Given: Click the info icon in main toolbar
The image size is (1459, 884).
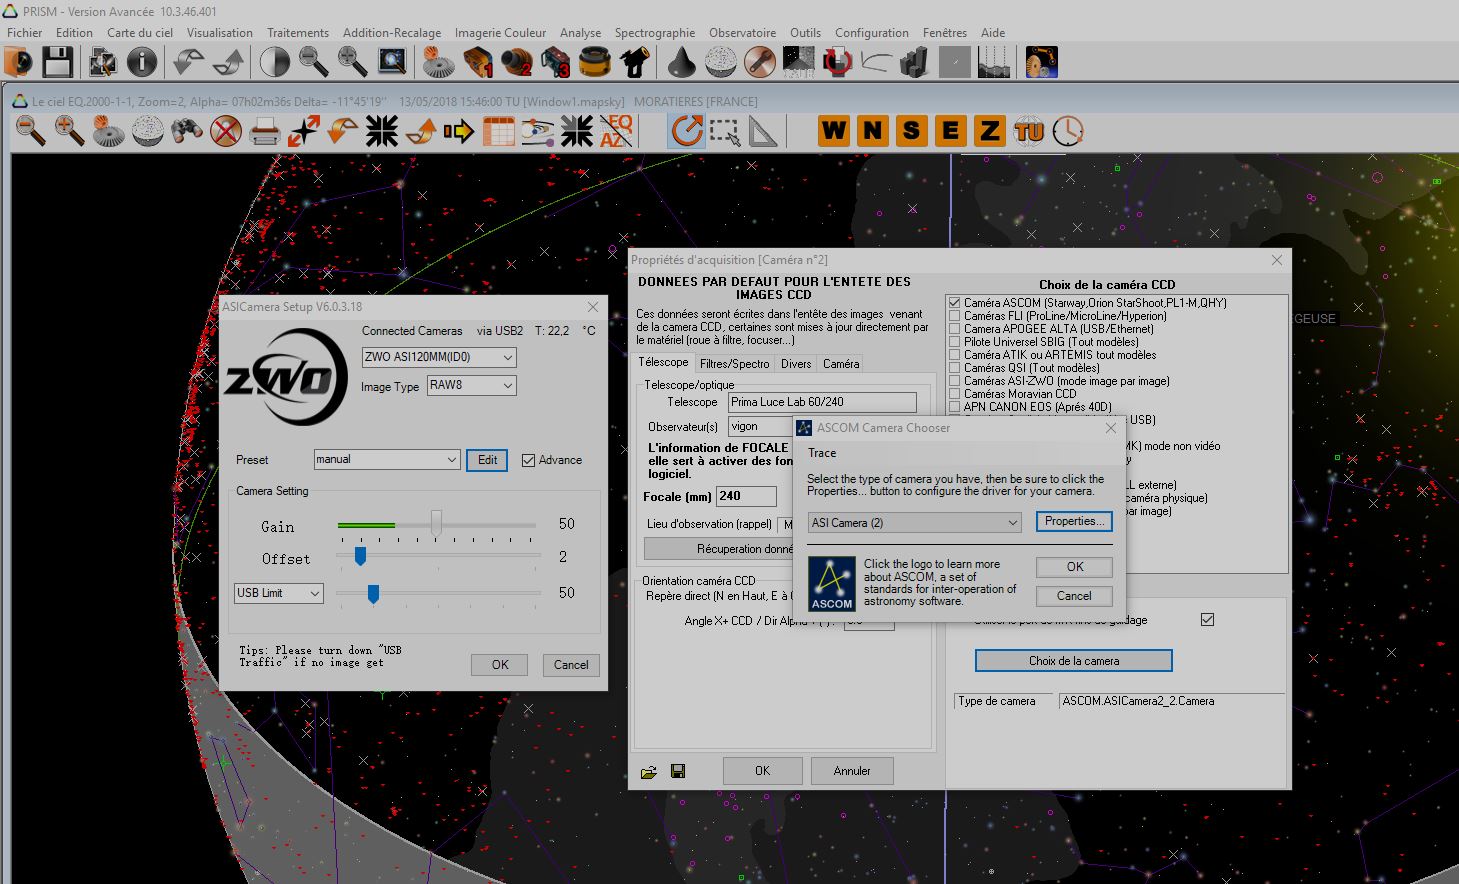Looking at the screenshot, I should tap(142, 63).
